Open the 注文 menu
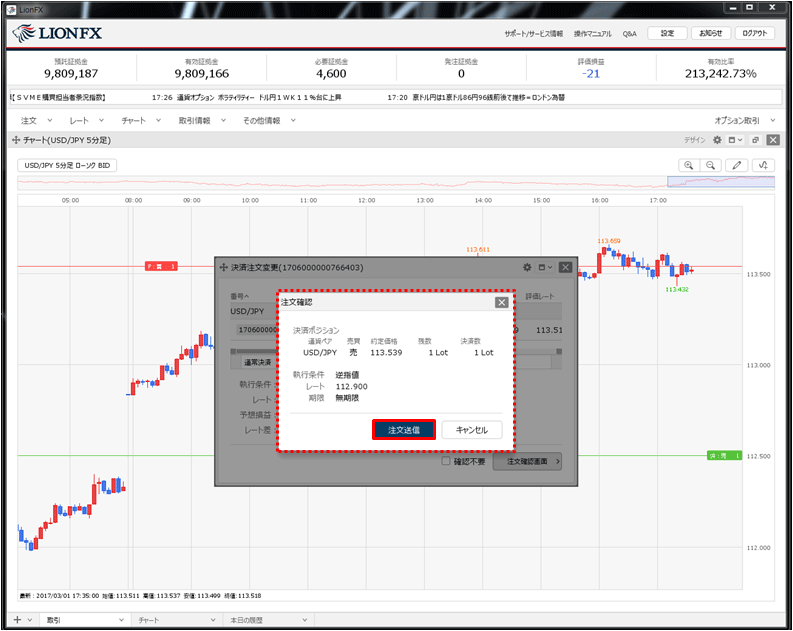793x631 pixels. [x=36, y=120]
